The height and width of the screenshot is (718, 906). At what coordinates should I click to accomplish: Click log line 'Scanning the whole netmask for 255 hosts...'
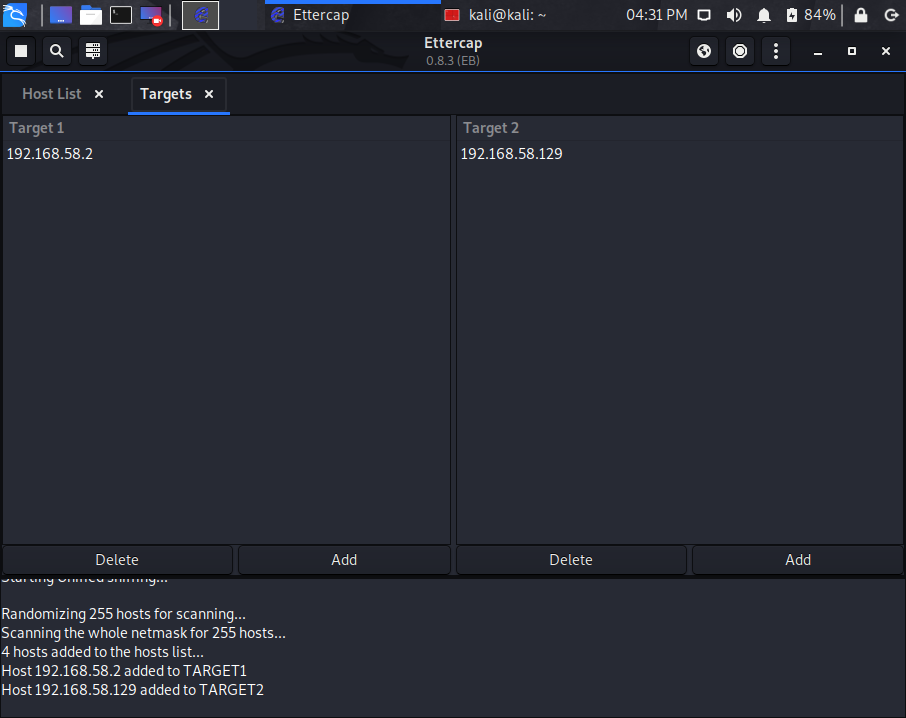(x=143, y=633)
